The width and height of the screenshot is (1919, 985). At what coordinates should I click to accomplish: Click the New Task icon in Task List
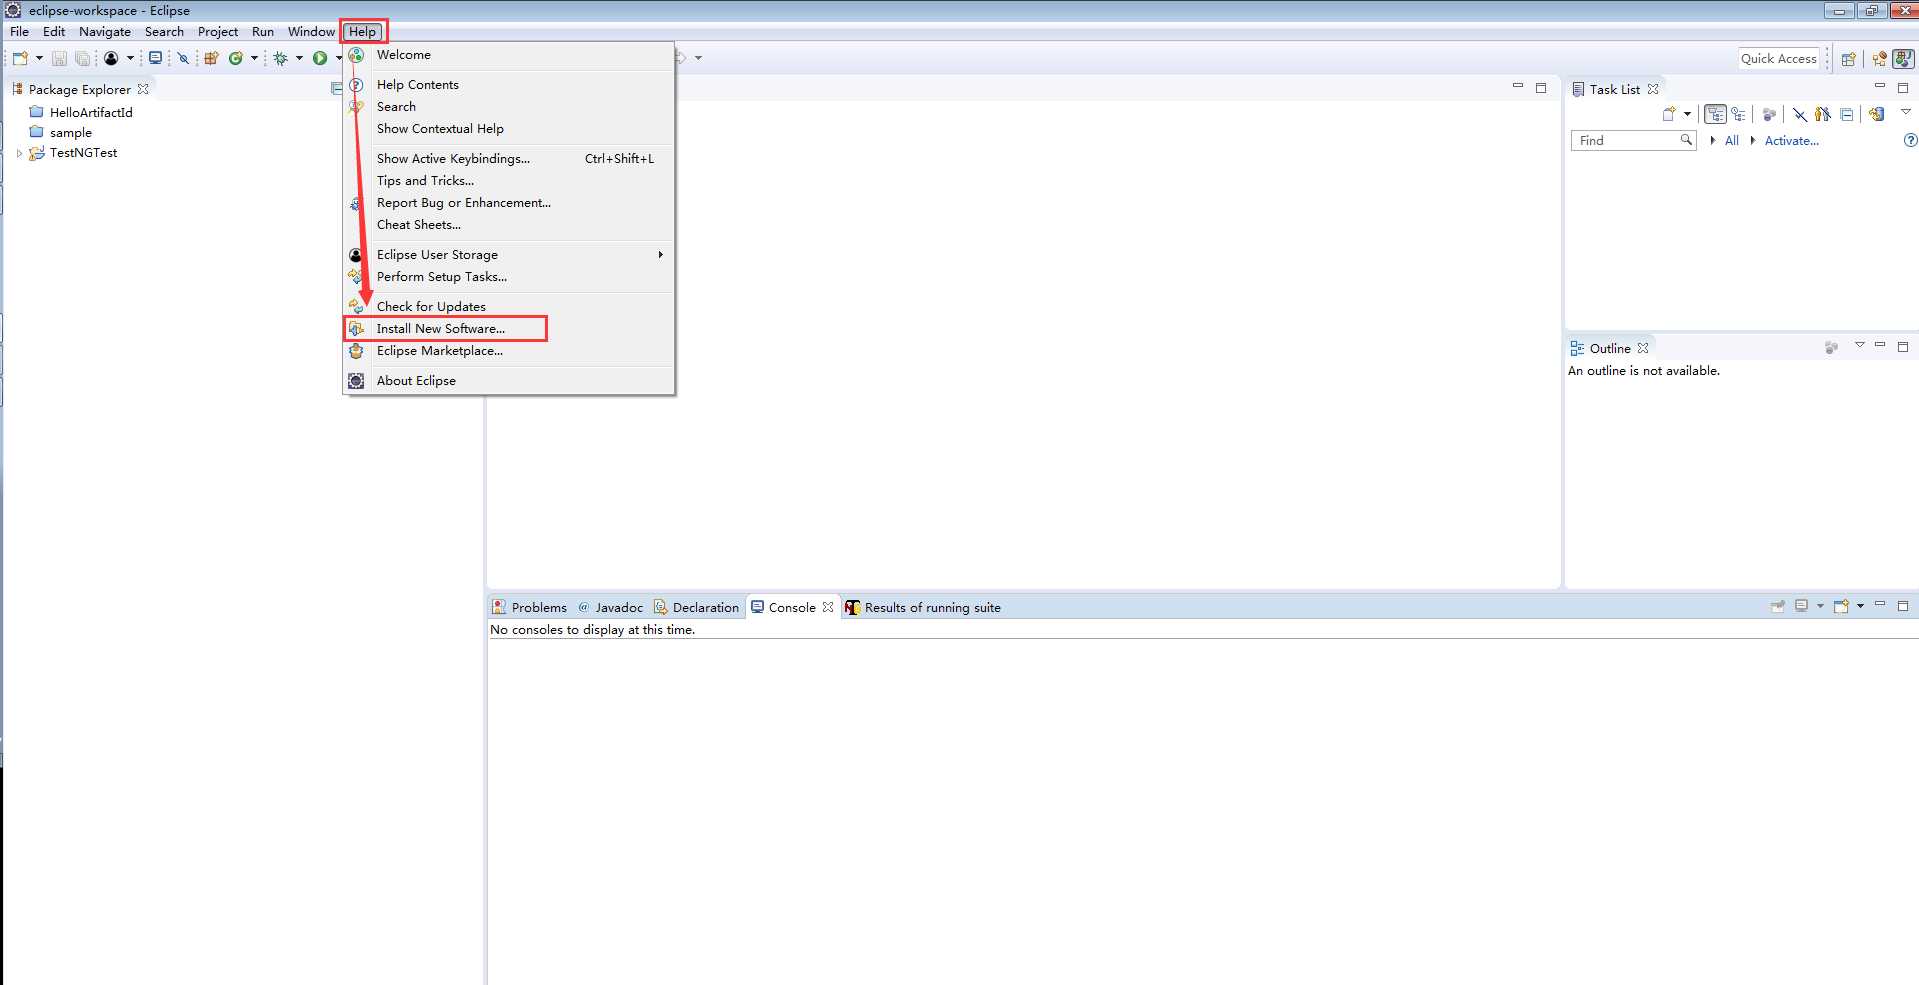[x=1669, y=114]
